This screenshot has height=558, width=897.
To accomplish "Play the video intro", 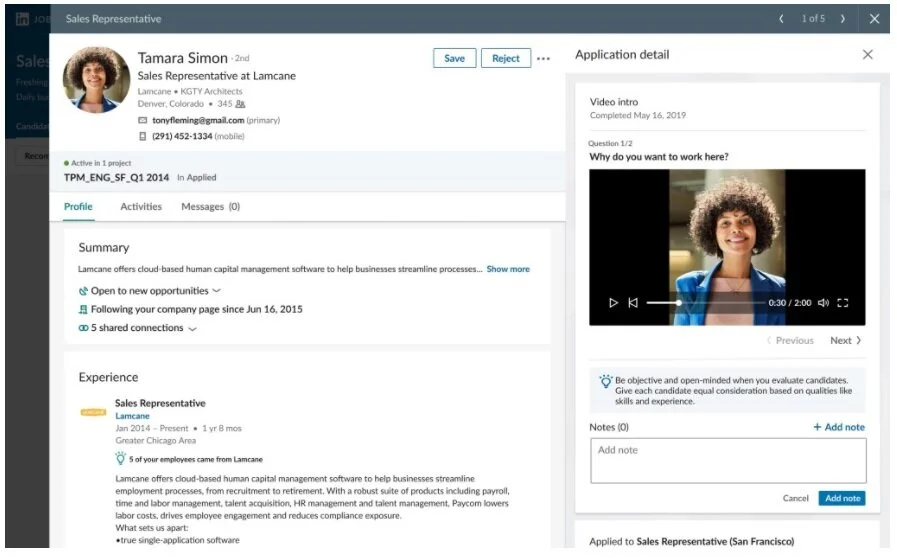I will click(613, 303).
